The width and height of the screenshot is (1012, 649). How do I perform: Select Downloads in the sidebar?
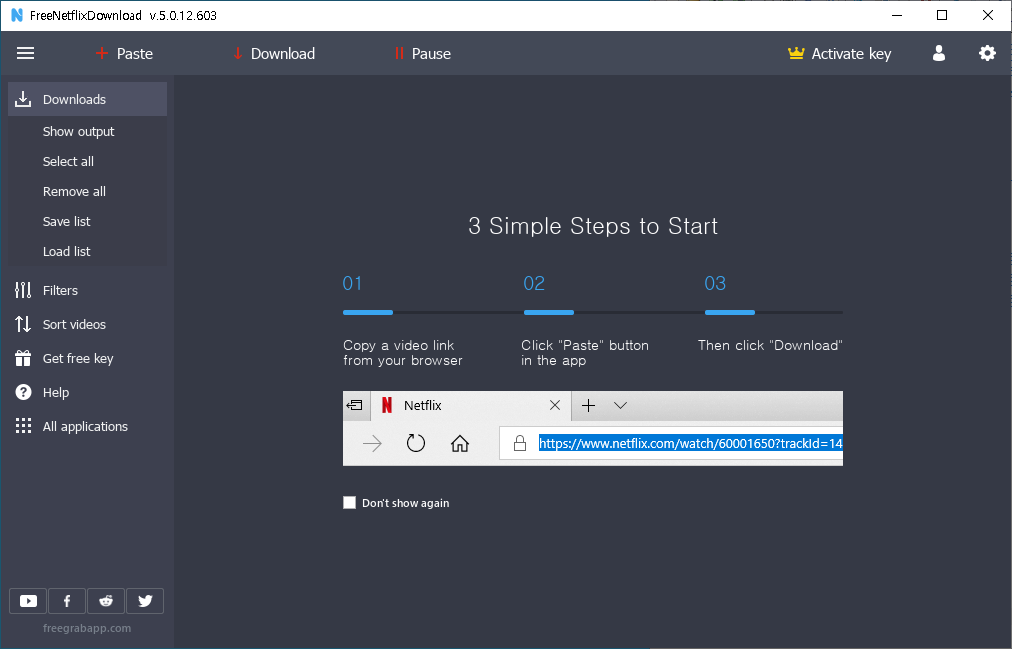(87, 99)
